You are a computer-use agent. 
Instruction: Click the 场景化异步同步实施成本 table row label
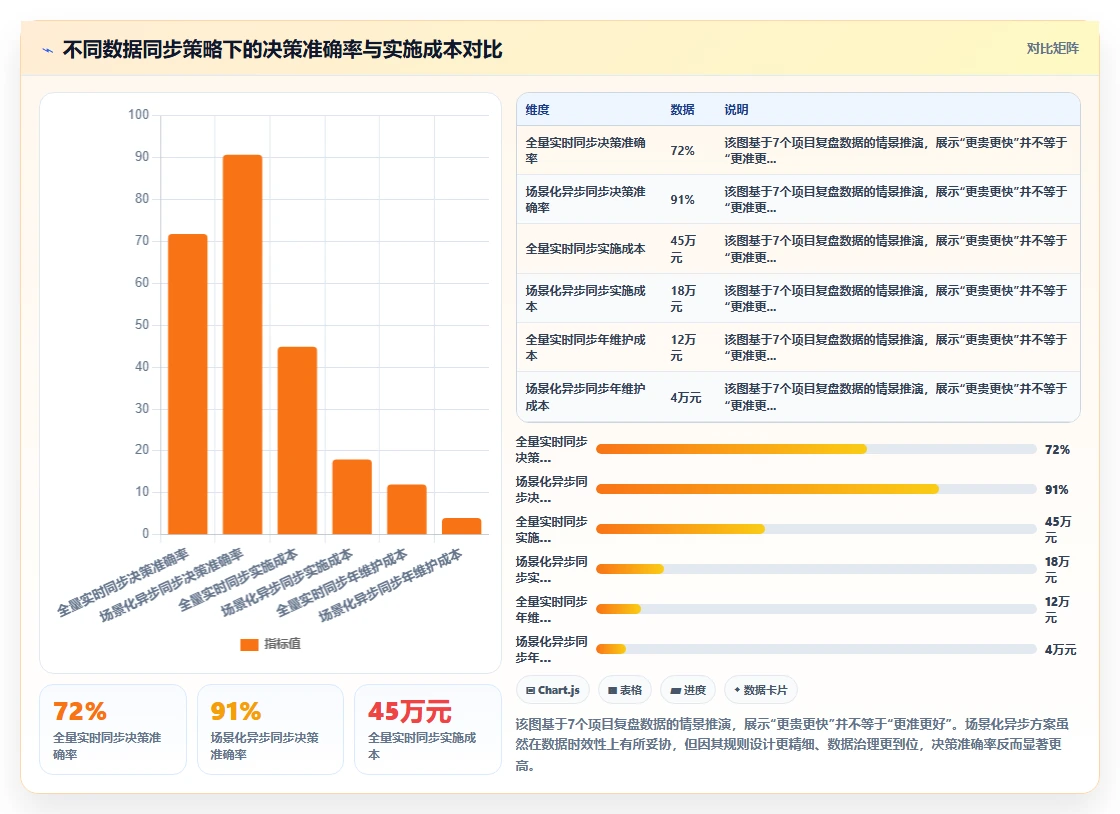[585, 298]
